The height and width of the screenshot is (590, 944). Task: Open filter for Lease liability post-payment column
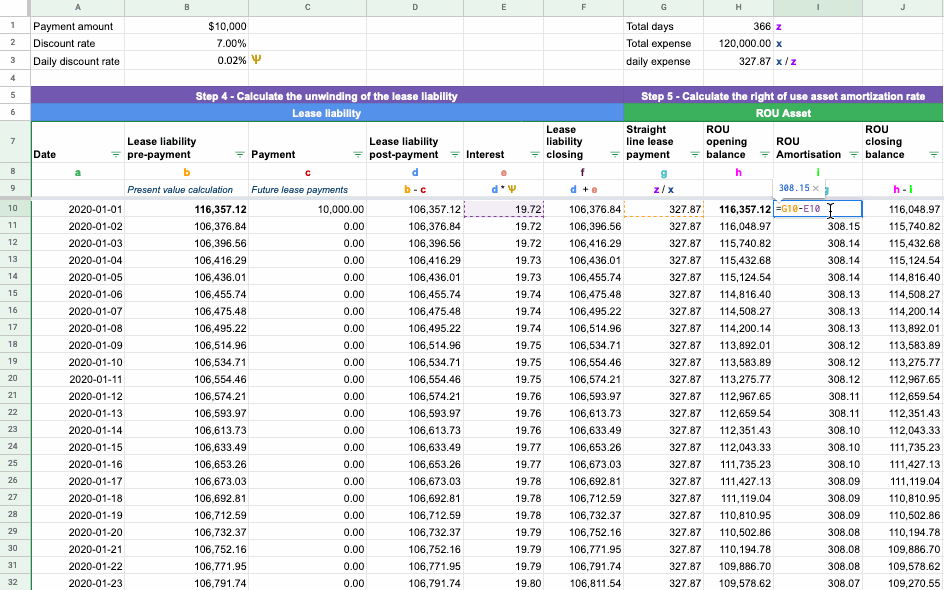pos(455,155)
